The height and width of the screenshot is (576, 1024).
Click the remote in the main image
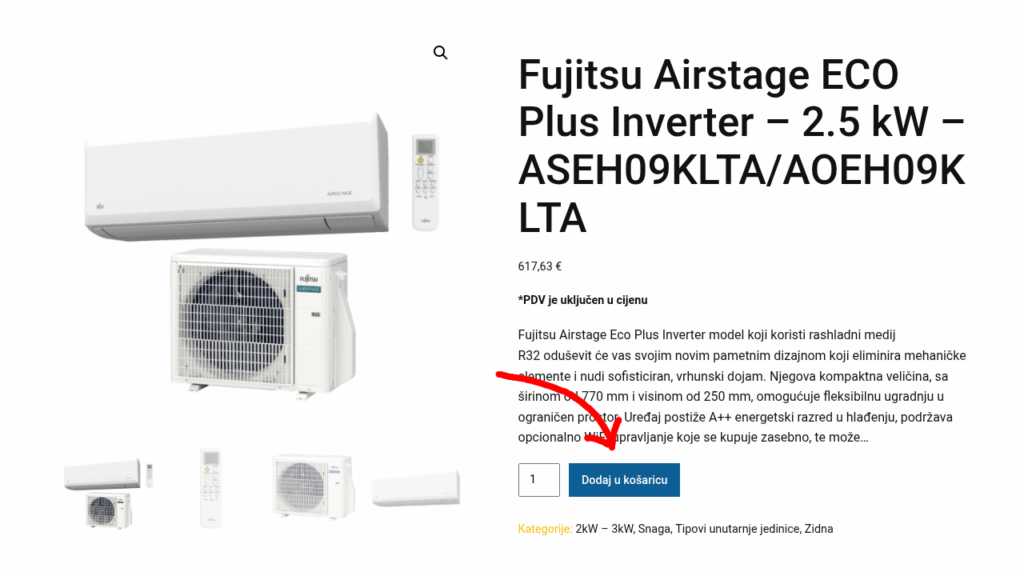pos(425,182)
